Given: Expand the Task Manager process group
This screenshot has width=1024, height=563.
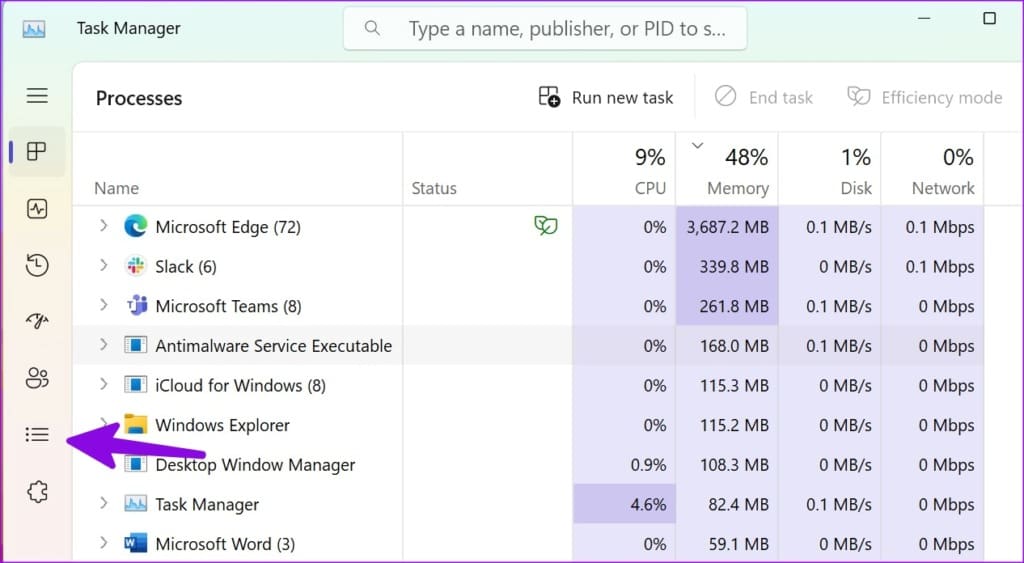Looking at the screenshot, I should click(103, 504).
